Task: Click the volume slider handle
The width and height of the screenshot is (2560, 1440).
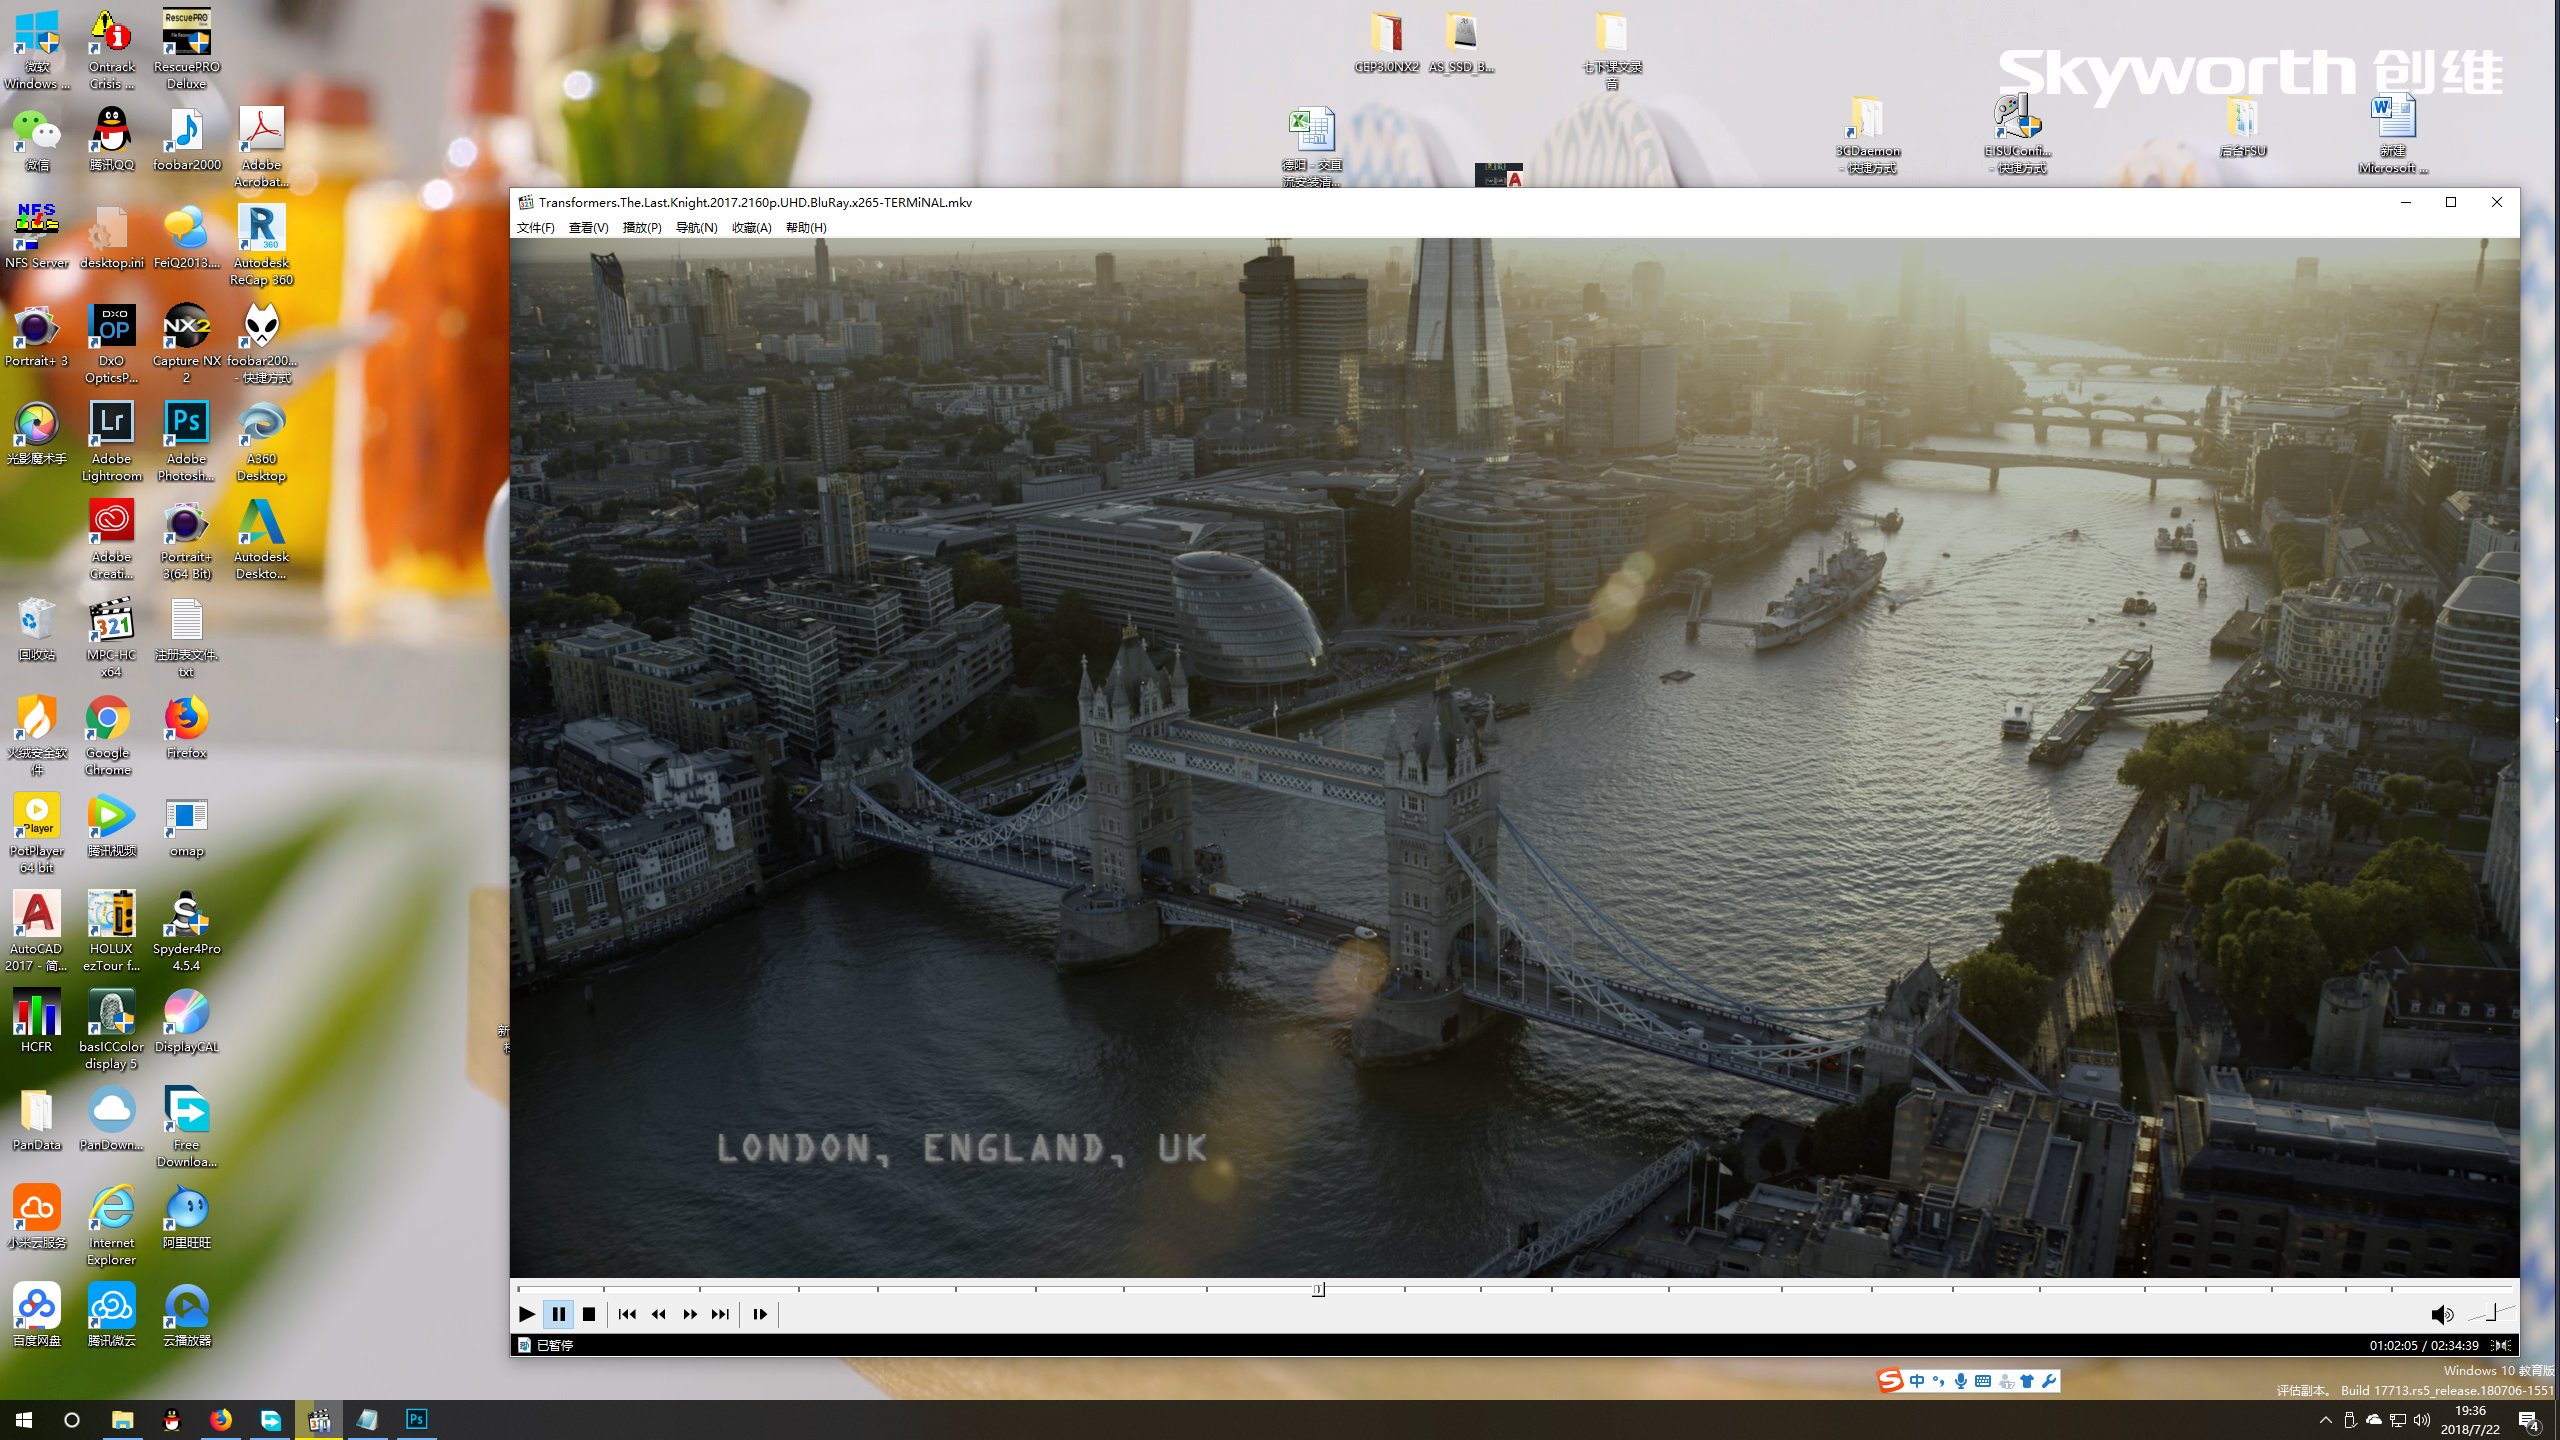Action: coord(2493,1312)
